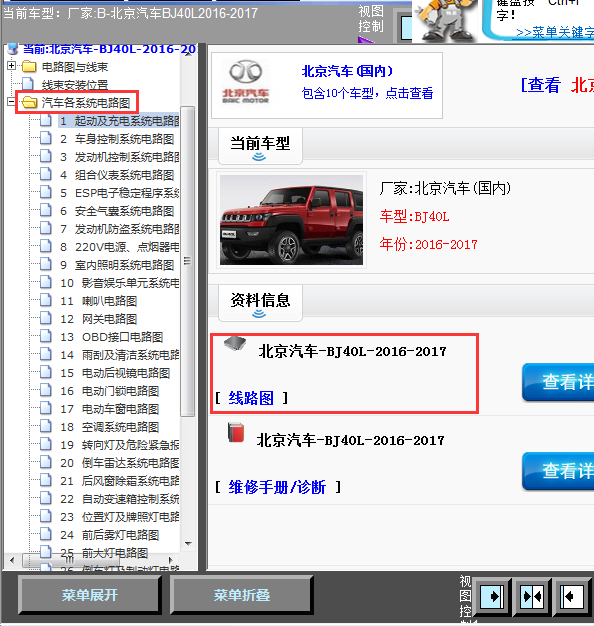This screenshot has width=594, height=626.
Task: Open item 1 起动及充电系统电路图
Action: 120,121
